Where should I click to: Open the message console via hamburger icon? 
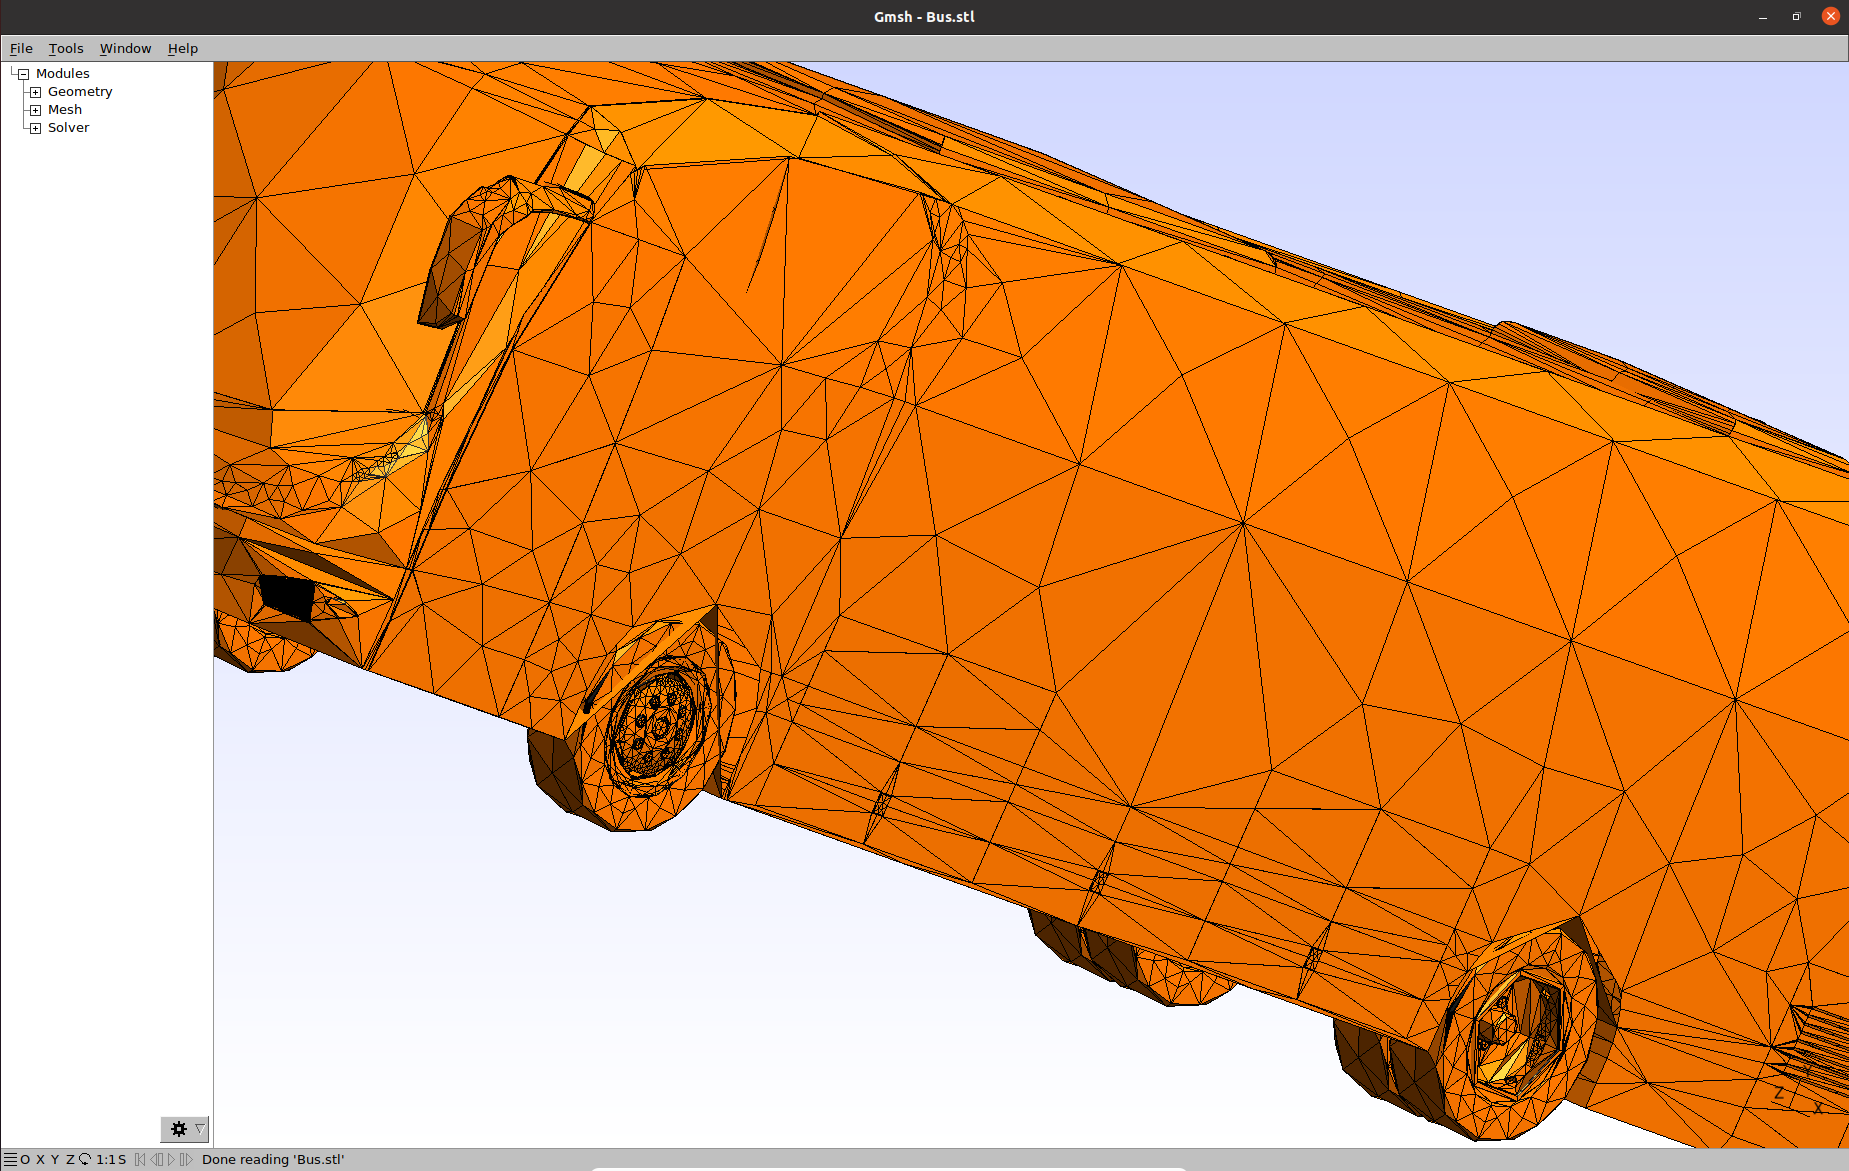pyautogui.click(x=10, y=1159)
